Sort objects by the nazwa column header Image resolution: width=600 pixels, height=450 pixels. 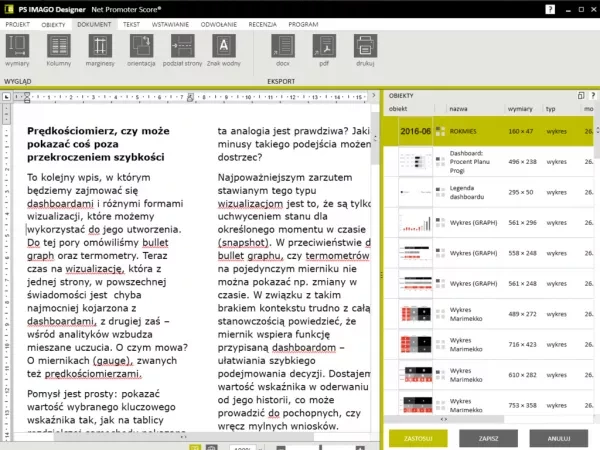click(x=460, y=108)
